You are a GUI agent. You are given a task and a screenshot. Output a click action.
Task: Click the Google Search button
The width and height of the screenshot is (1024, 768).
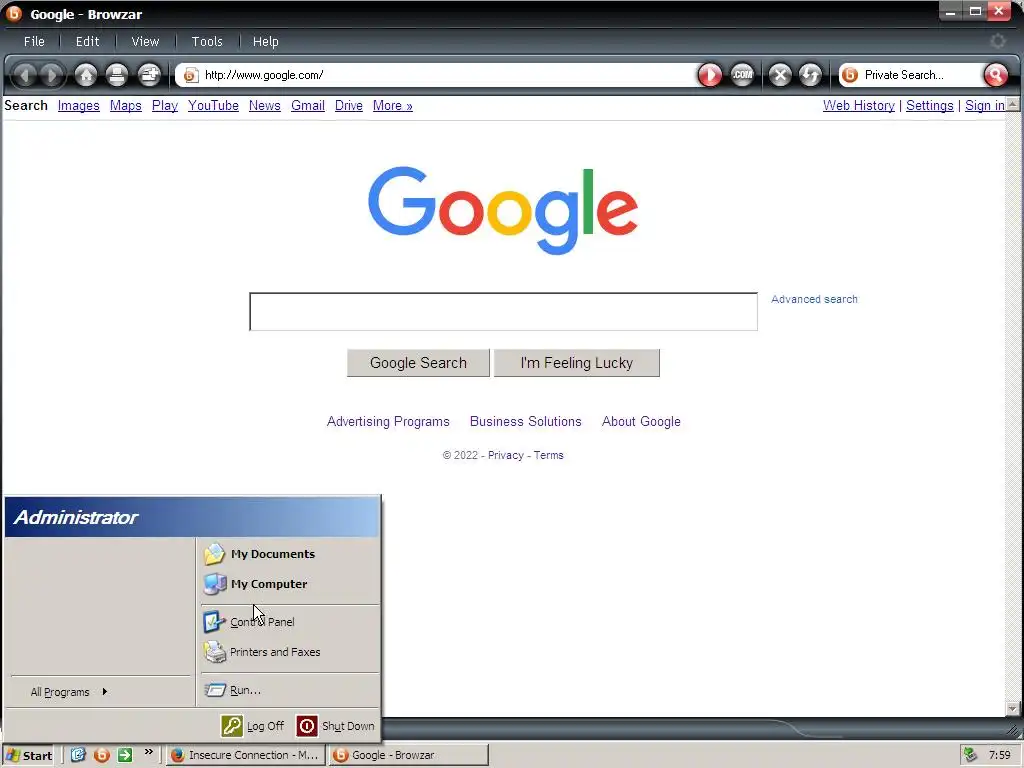[x=418, y=363]
